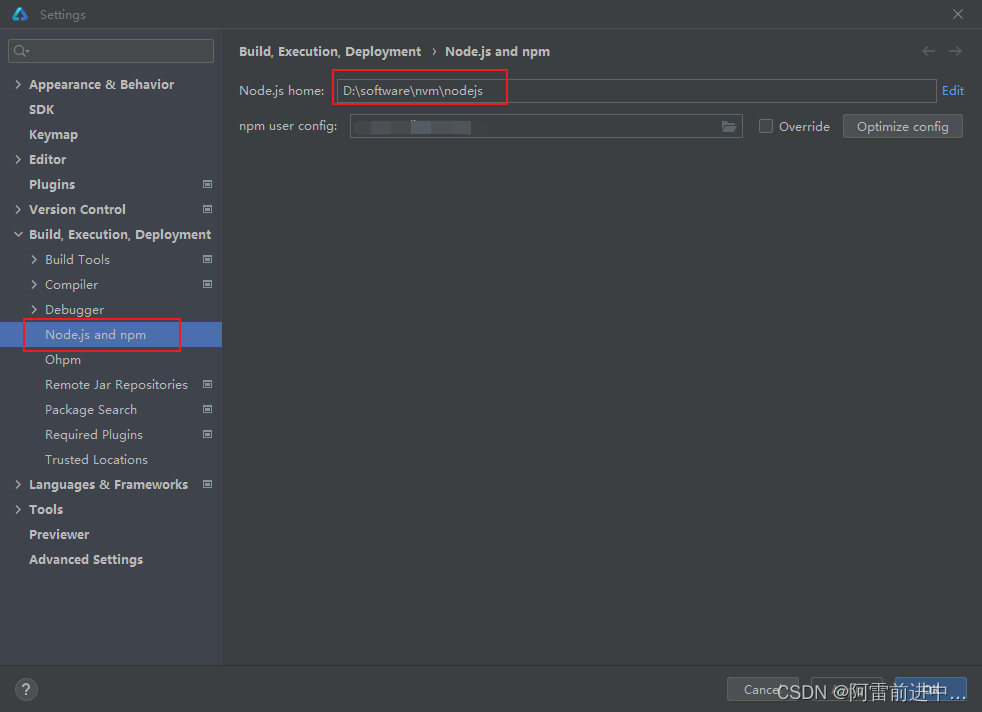
Task: Click project-level icon beside Remote Jar Repositories
Action: [x=207, y=384]
